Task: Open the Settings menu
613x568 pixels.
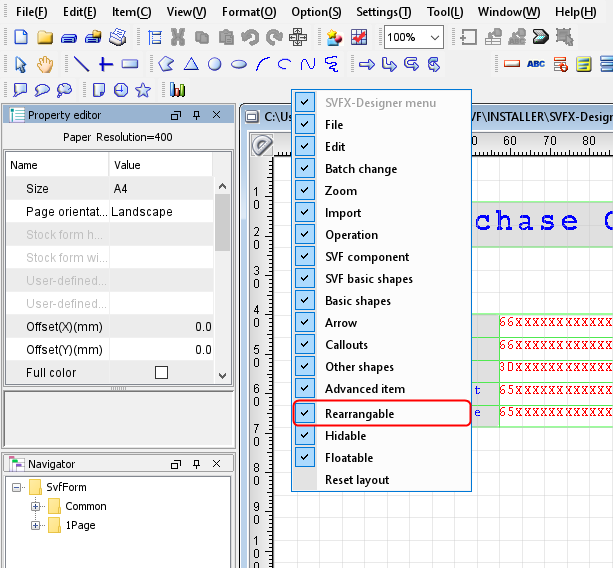Action: coord(383,11)
